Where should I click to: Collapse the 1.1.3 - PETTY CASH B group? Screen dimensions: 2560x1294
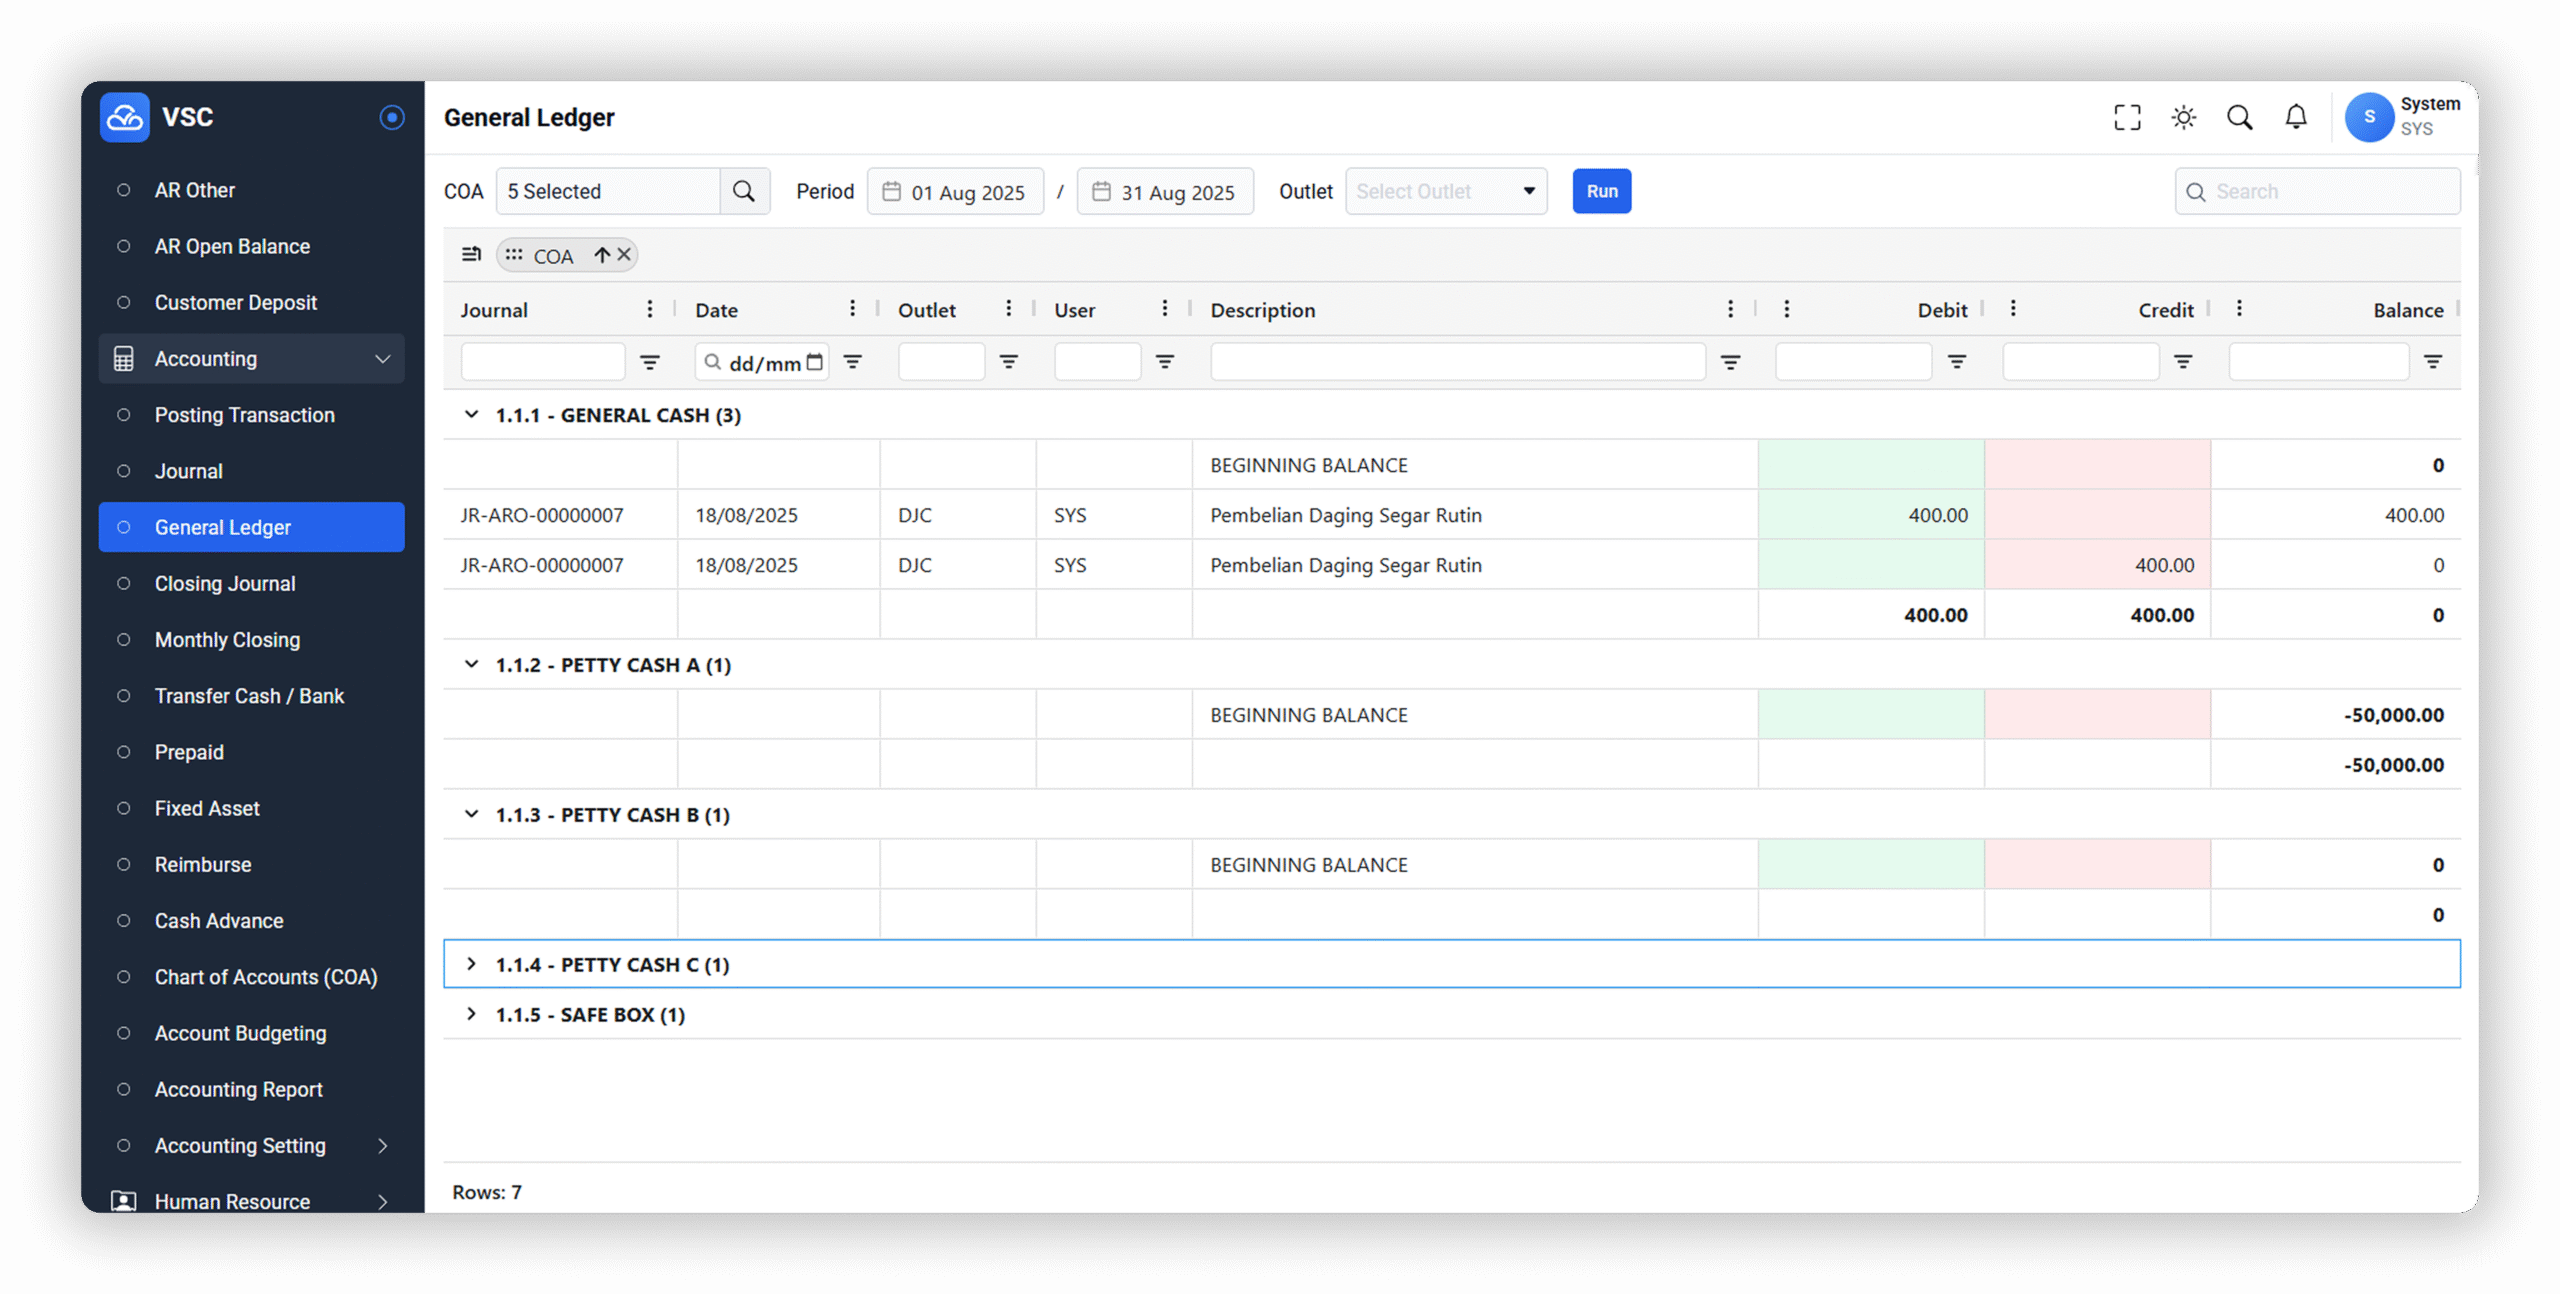(471, 814)
